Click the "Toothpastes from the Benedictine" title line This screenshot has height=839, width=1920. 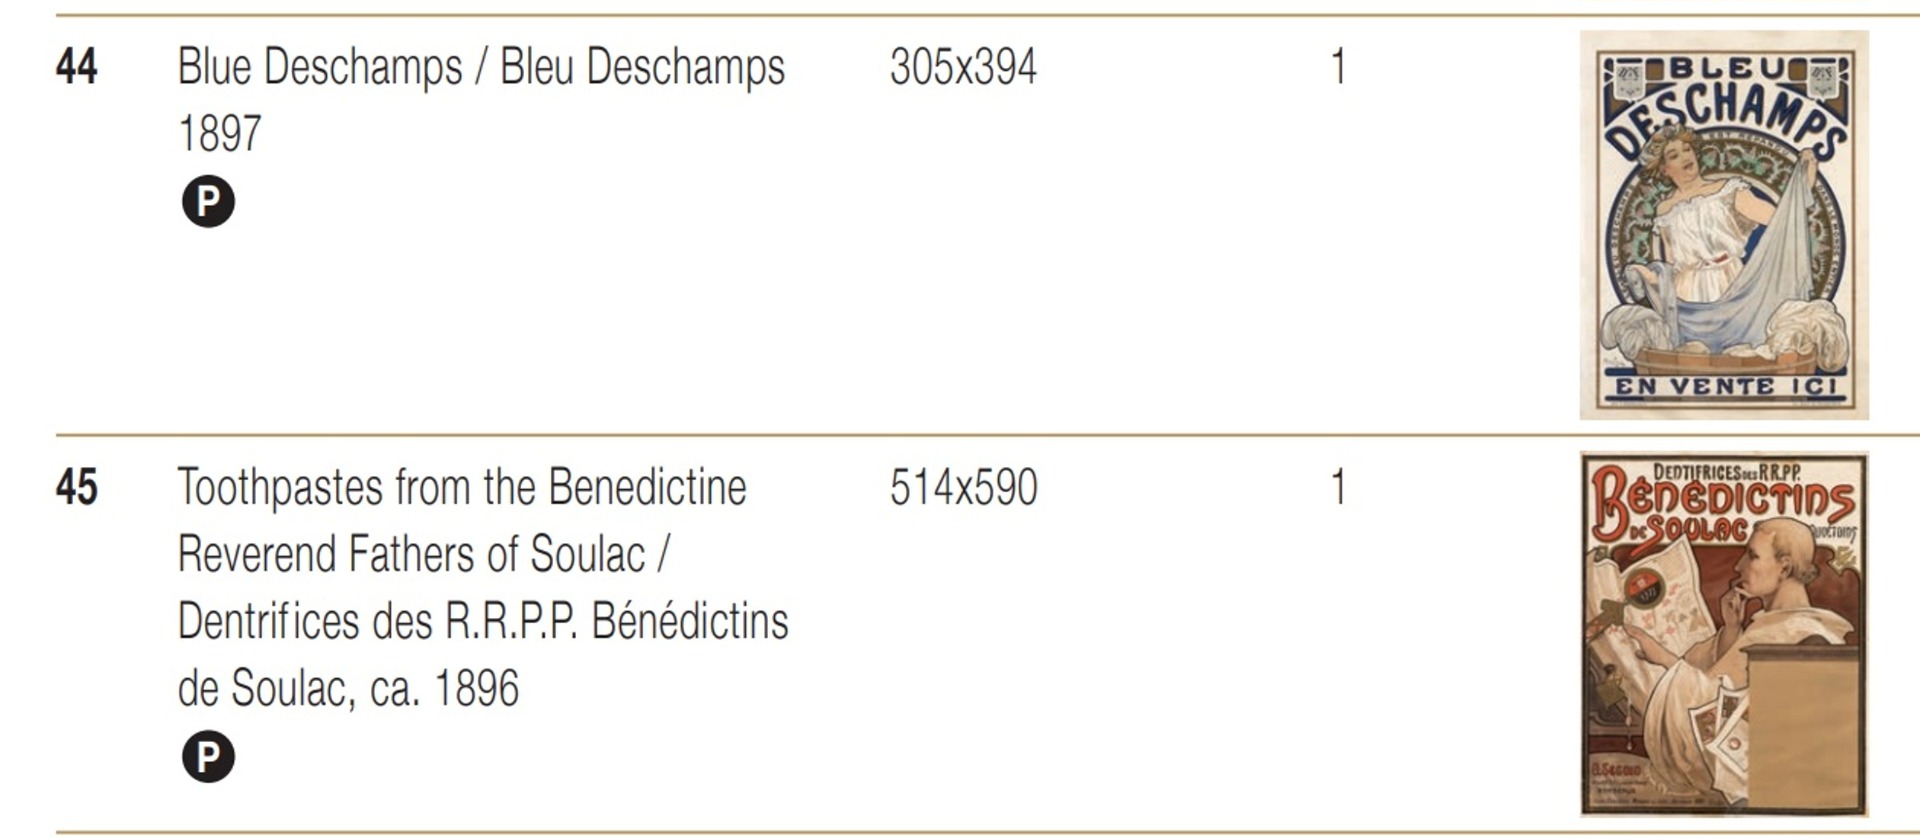(x=462, y=489)
